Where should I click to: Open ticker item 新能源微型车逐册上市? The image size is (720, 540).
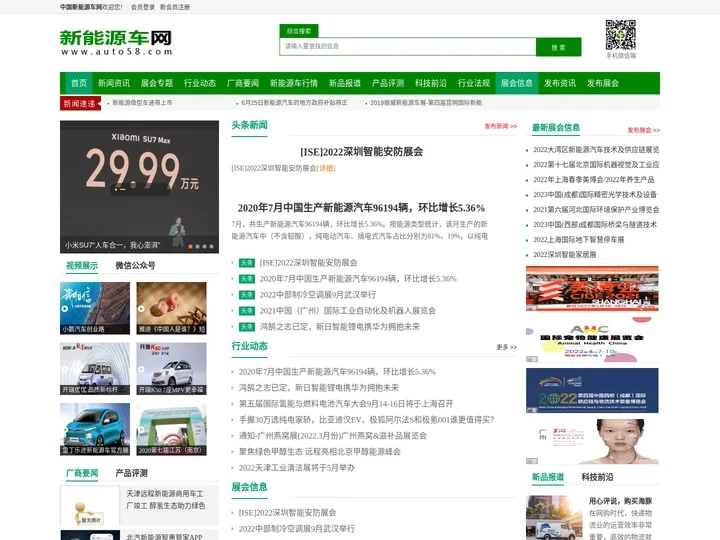click(x=142, y=103)
